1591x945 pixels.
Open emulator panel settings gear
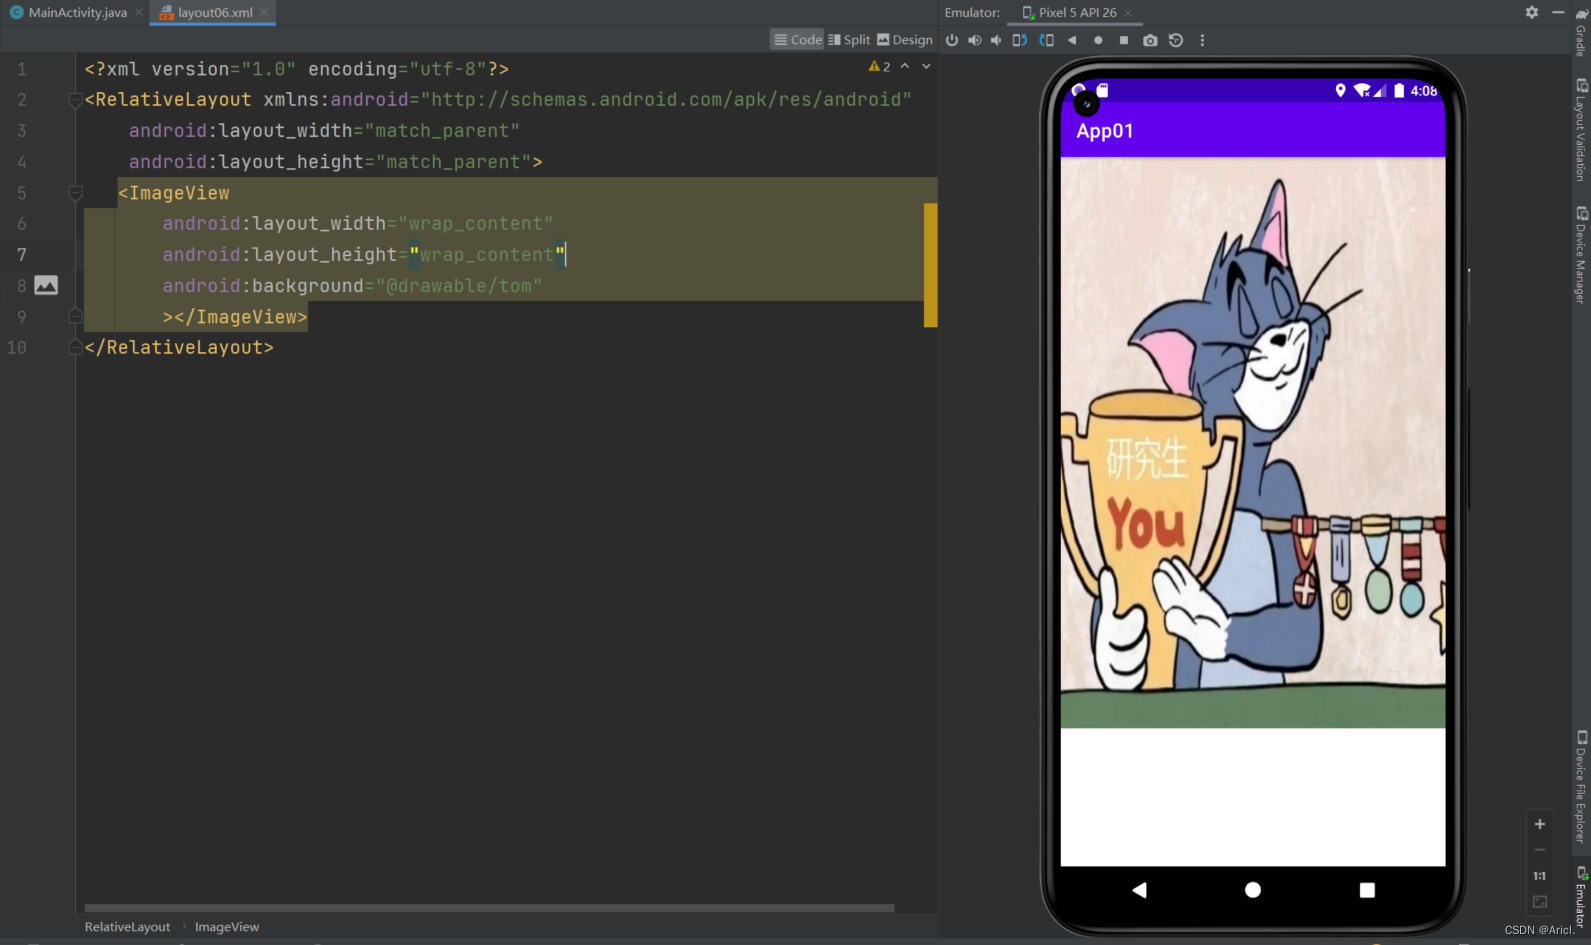[1532, 12]
